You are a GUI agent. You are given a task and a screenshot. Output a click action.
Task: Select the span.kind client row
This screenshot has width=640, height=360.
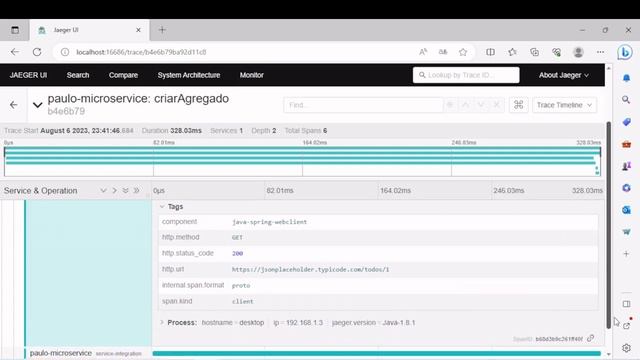click(x=378, y=301)
